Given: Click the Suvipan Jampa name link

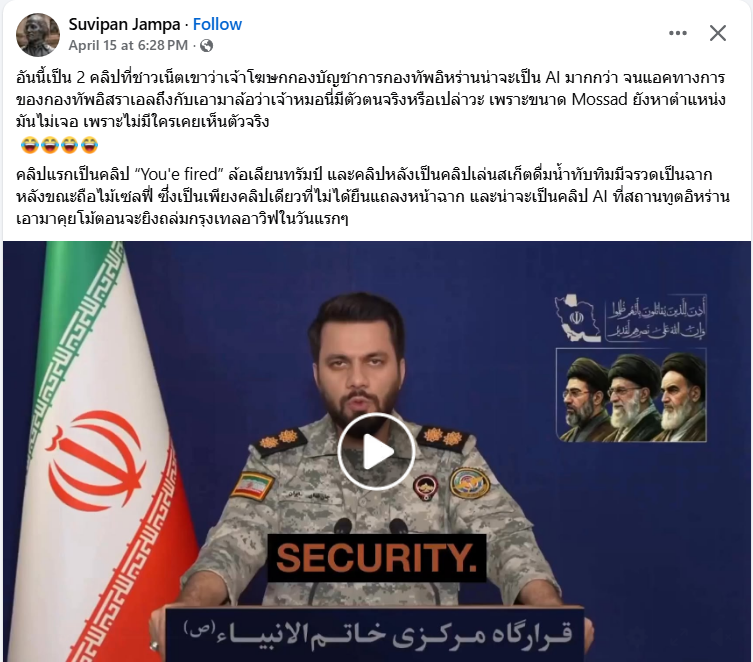Looking at the screenshot, I should (x=124, y=24).
